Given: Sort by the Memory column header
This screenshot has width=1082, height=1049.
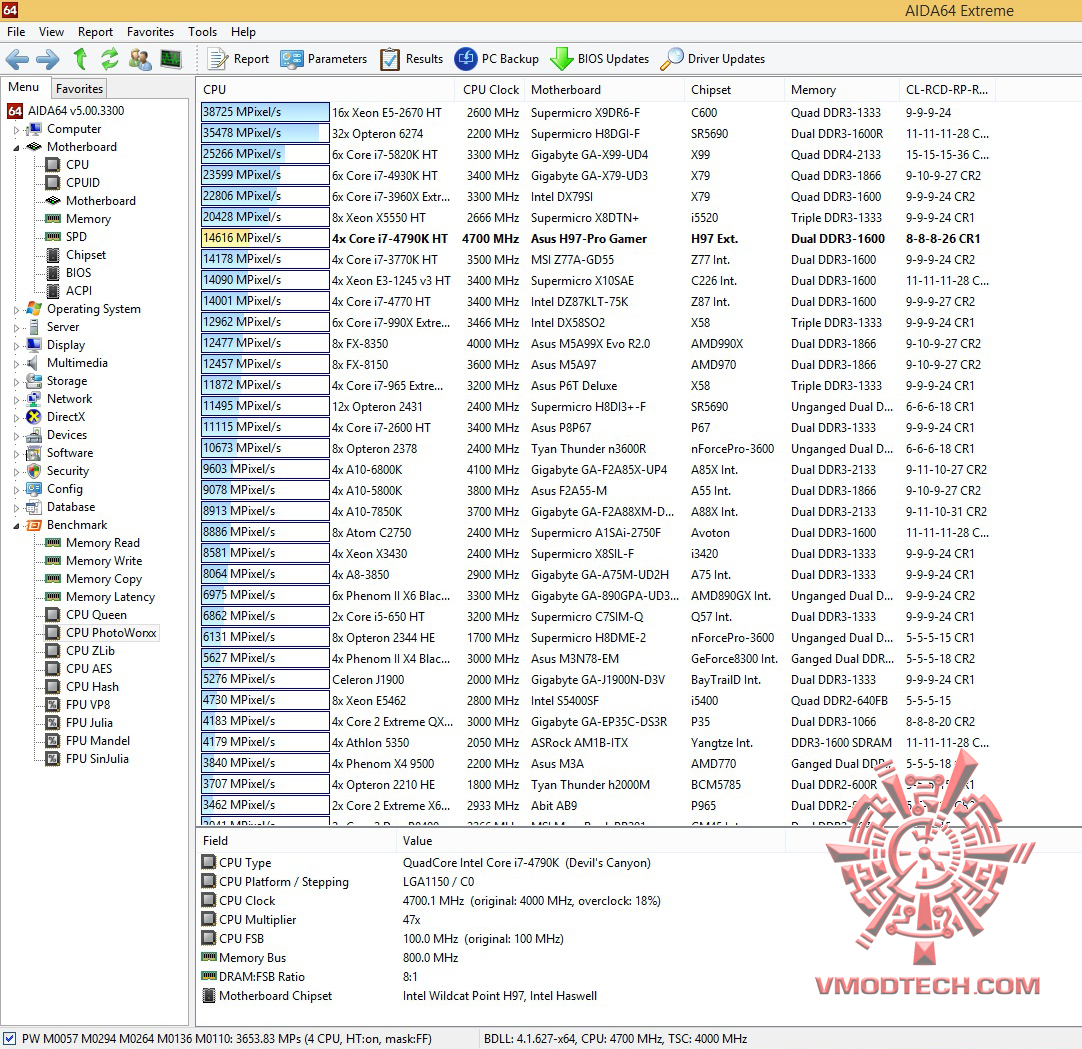Looking at the screenshot, I should [841, 90].
